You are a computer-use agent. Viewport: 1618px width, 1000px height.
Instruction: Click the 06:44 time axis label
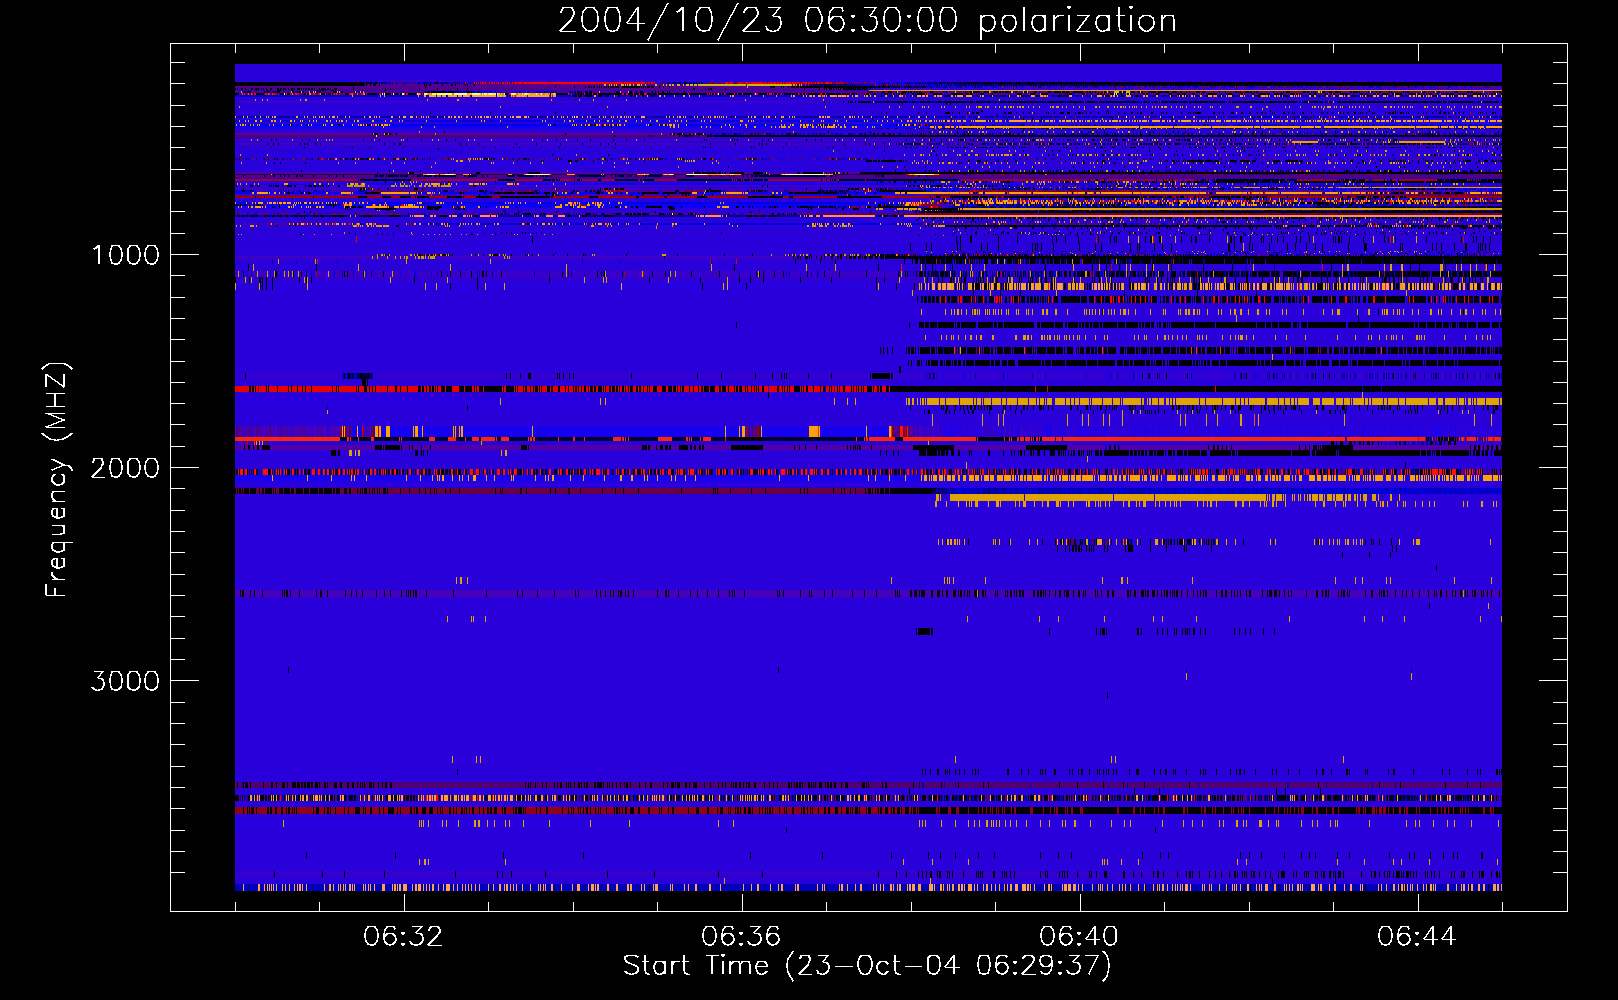pyautogui.click(x=1417, y=937)
